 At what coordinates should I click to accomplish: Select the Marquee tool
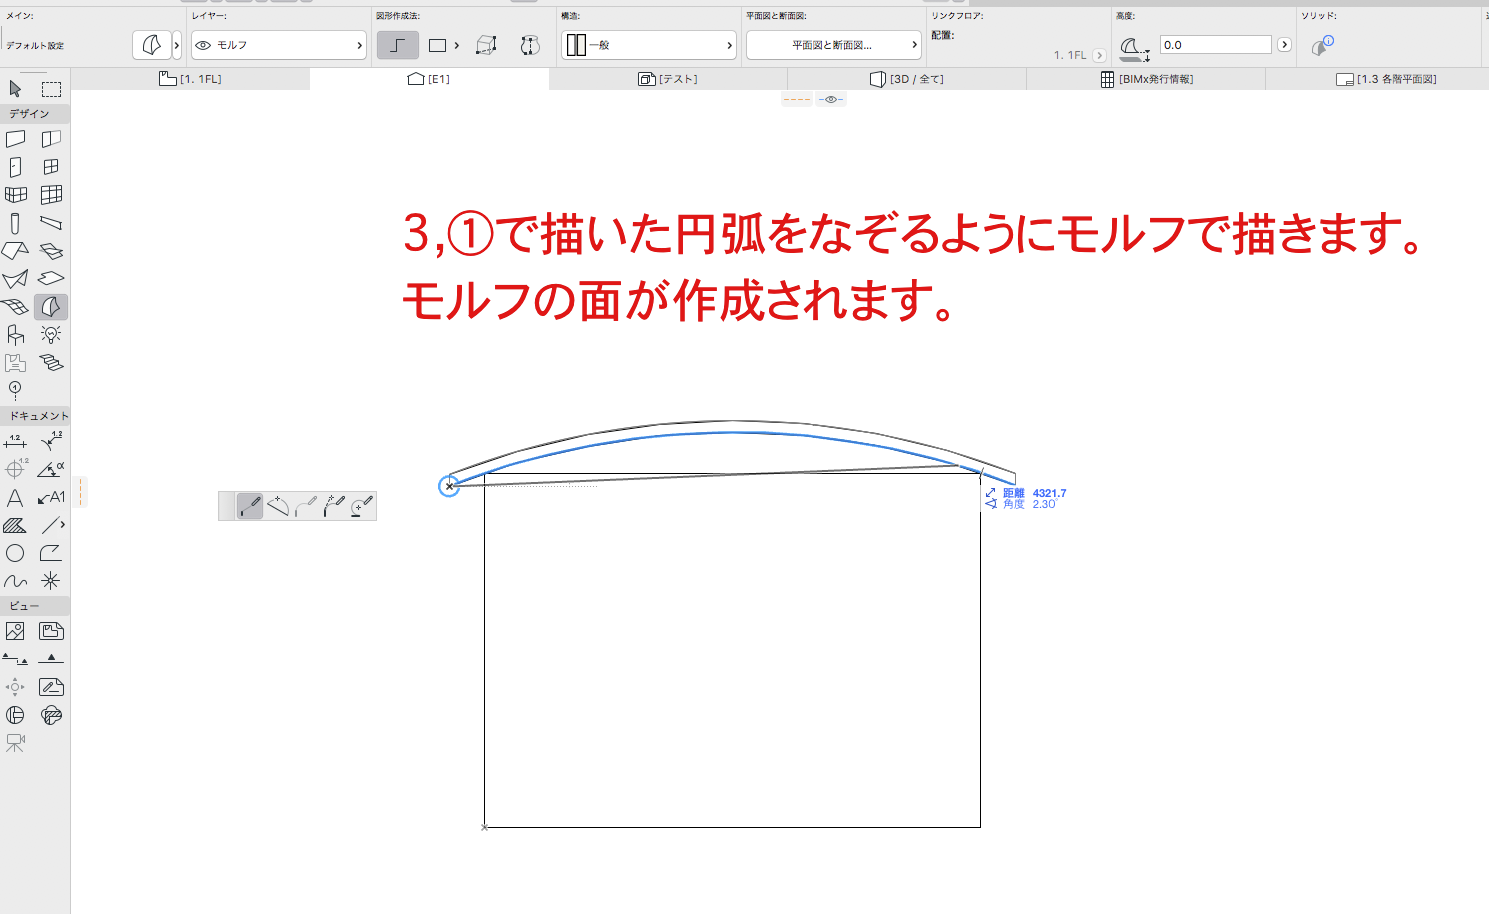(51, 89)
